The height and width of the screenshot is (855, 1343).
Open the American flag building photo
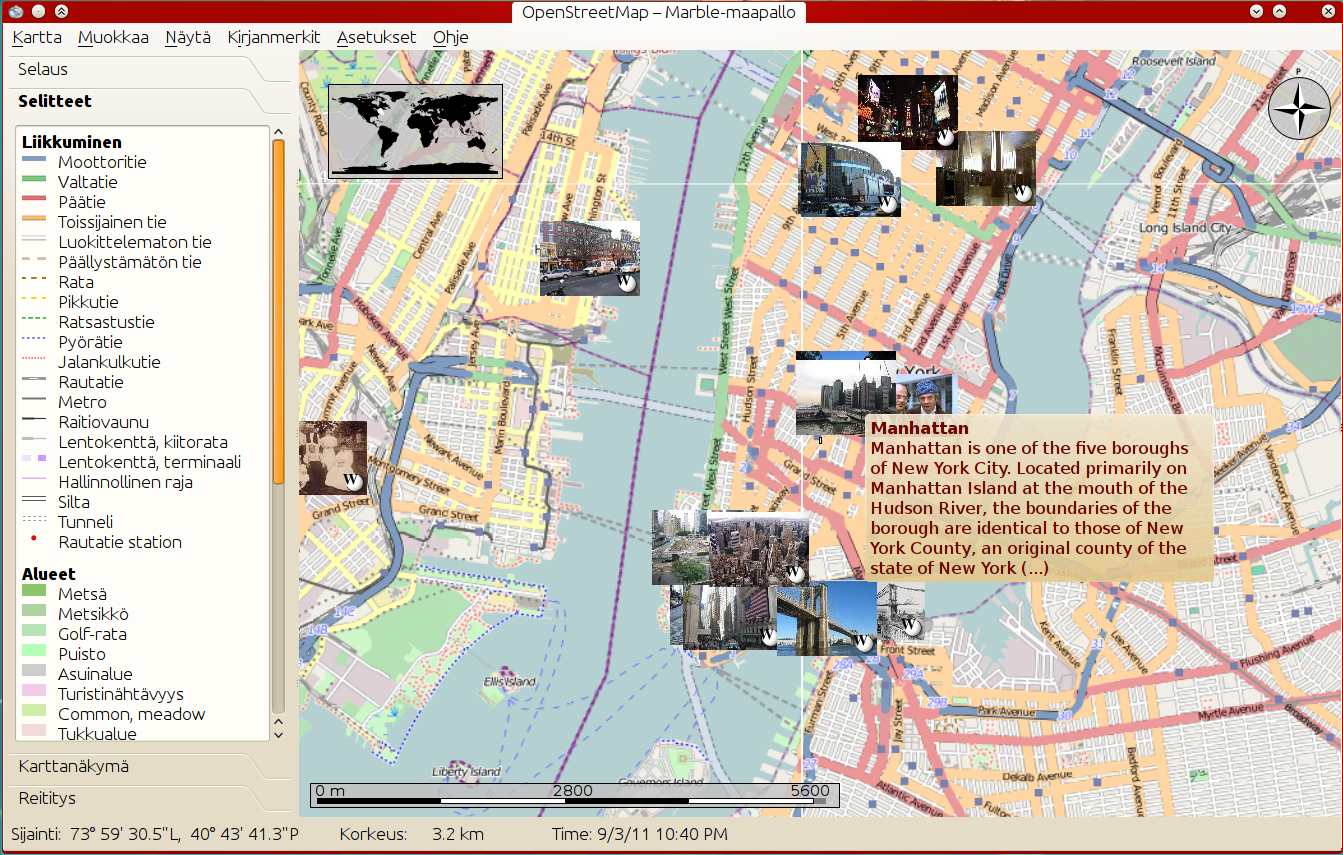coord(729,615)
